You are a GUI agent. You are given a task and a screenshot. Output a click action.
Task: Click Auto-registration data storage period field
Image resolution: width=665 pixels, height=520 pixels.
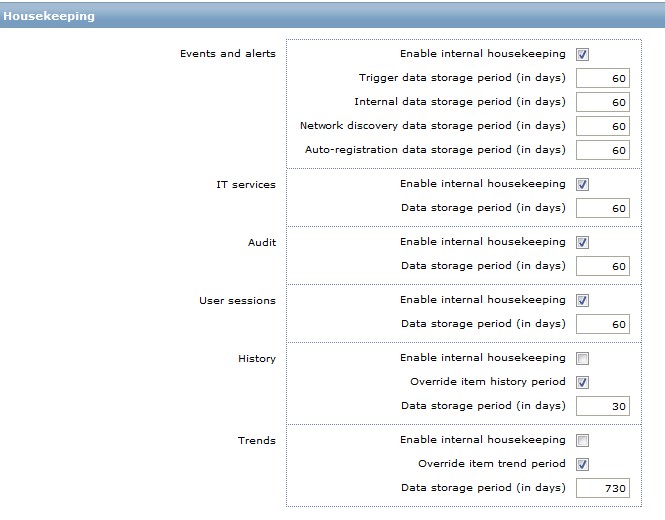tap(603, 151)
